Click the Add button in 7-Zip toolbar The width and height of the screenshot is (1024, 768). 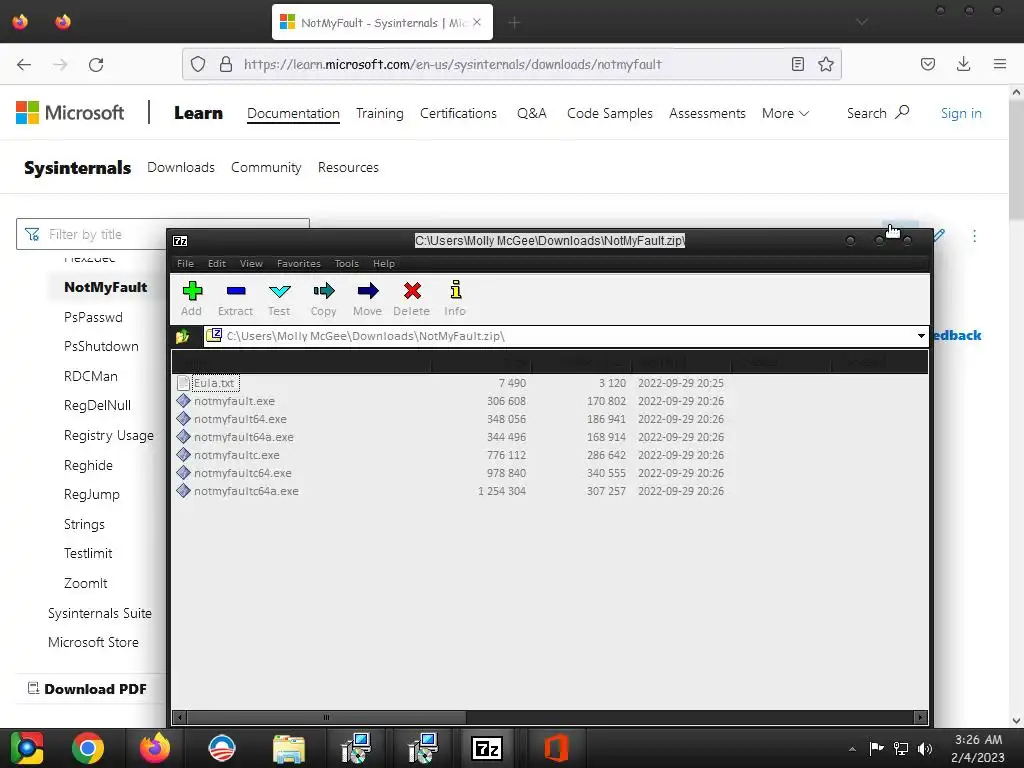click(x=192, y=298)
